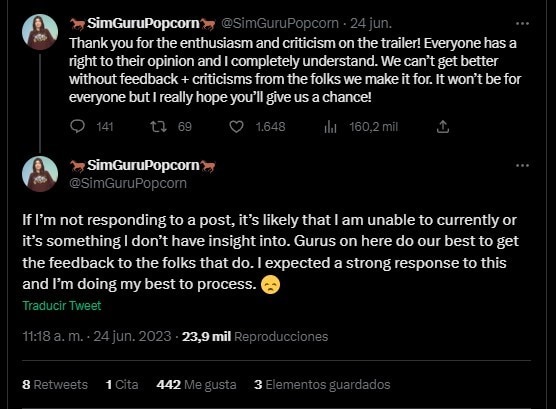
Task: Open the 24 jun. timestamp of first tweet
Action: pos(371,23)
